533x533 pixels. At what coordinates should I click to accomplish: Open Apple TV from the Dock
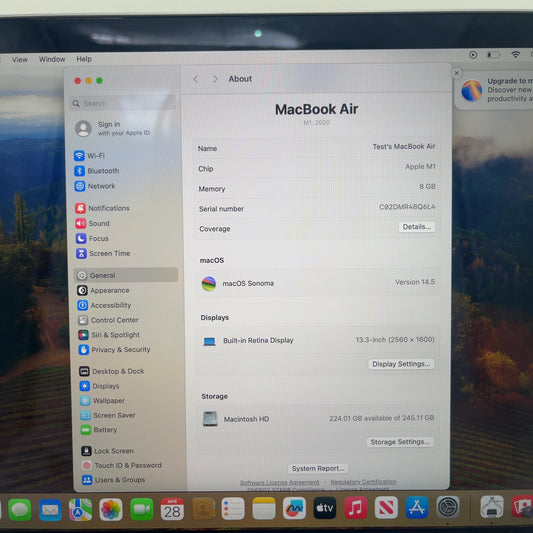(325, 508)
